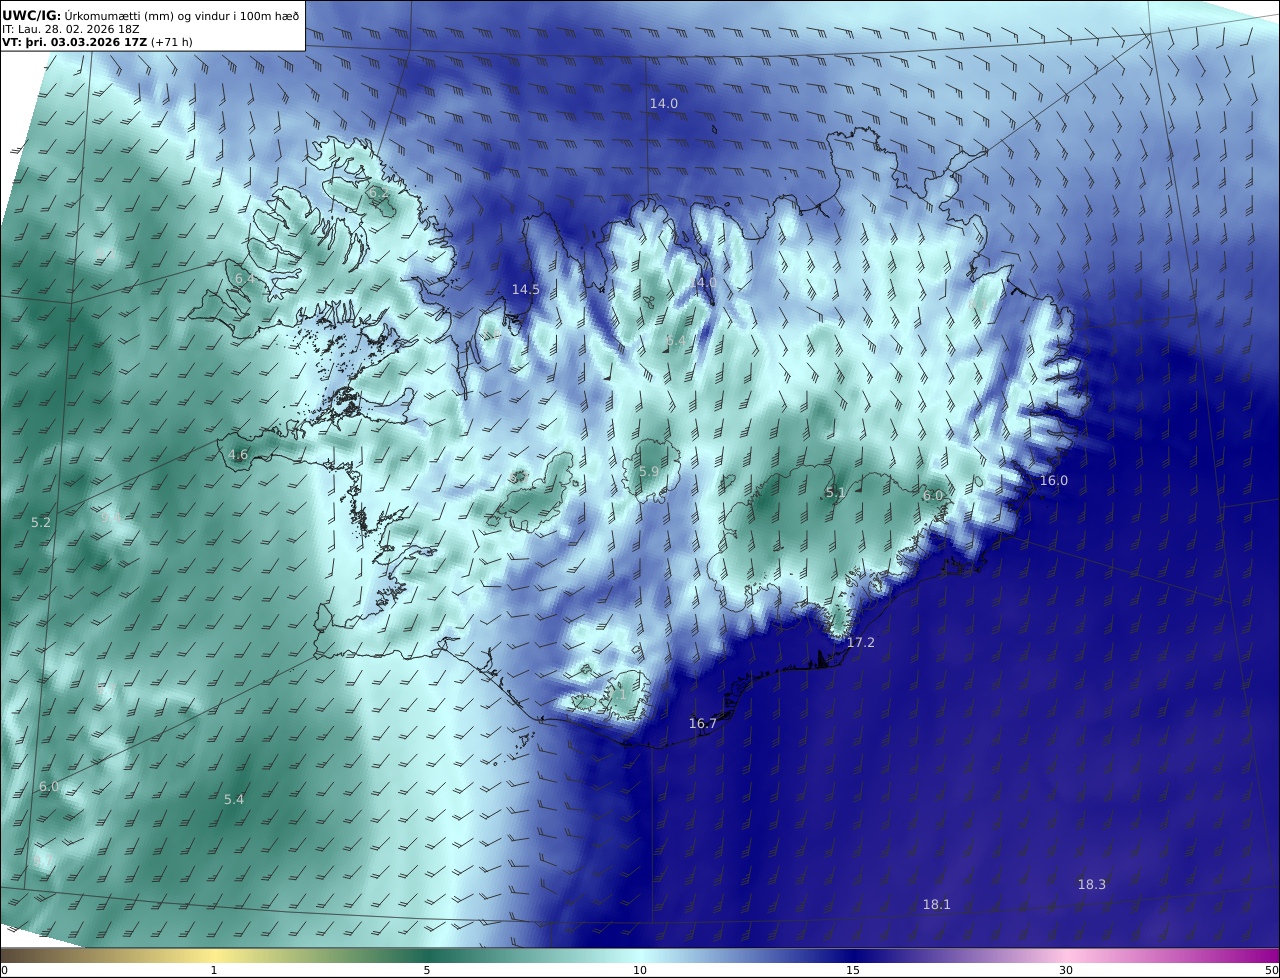The image size is (1280, 978).
Task: Select the 17.2 value label
Action: (861, 642)
